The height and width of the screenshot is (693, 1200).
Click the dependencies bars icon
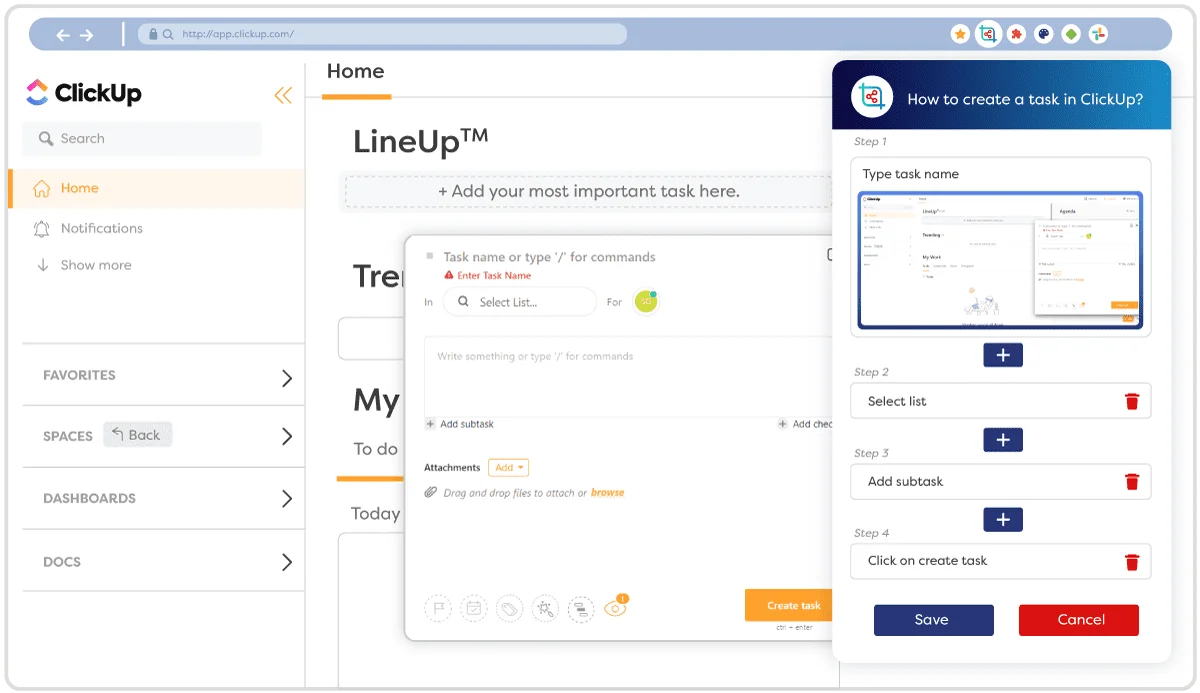(x=581, y=607)
